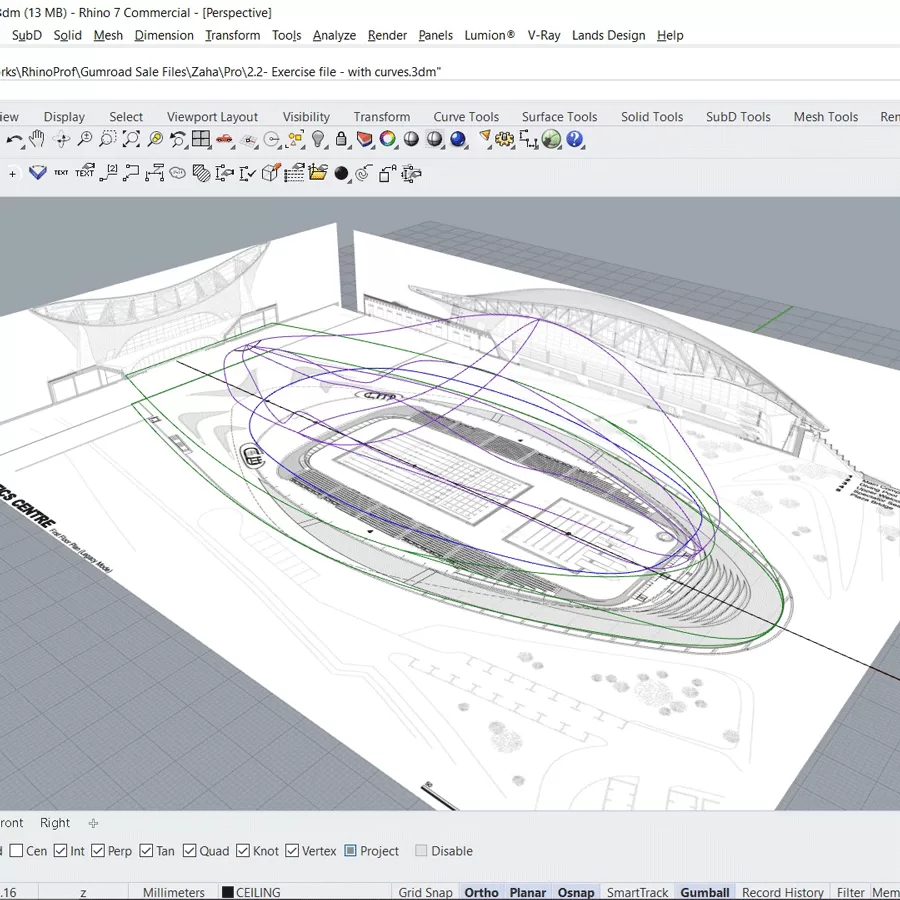Toggle Grid Snap in status bar
The height and width of the screenshot is (900, 900).
click(425, 893)
